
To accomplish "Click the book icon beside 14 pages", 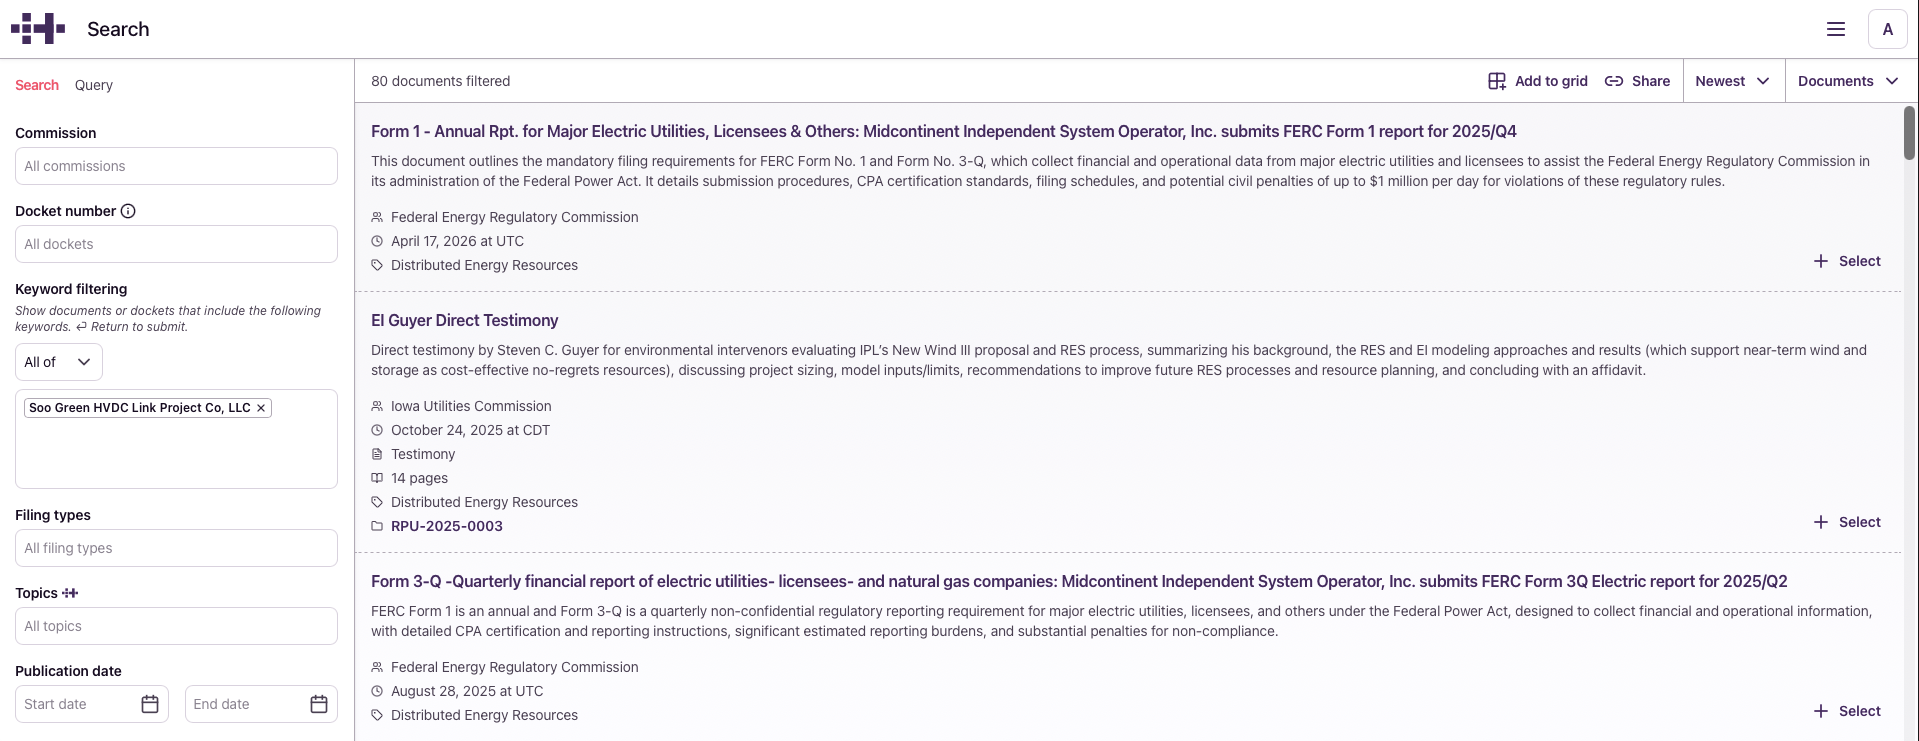I will pos(377,478).
